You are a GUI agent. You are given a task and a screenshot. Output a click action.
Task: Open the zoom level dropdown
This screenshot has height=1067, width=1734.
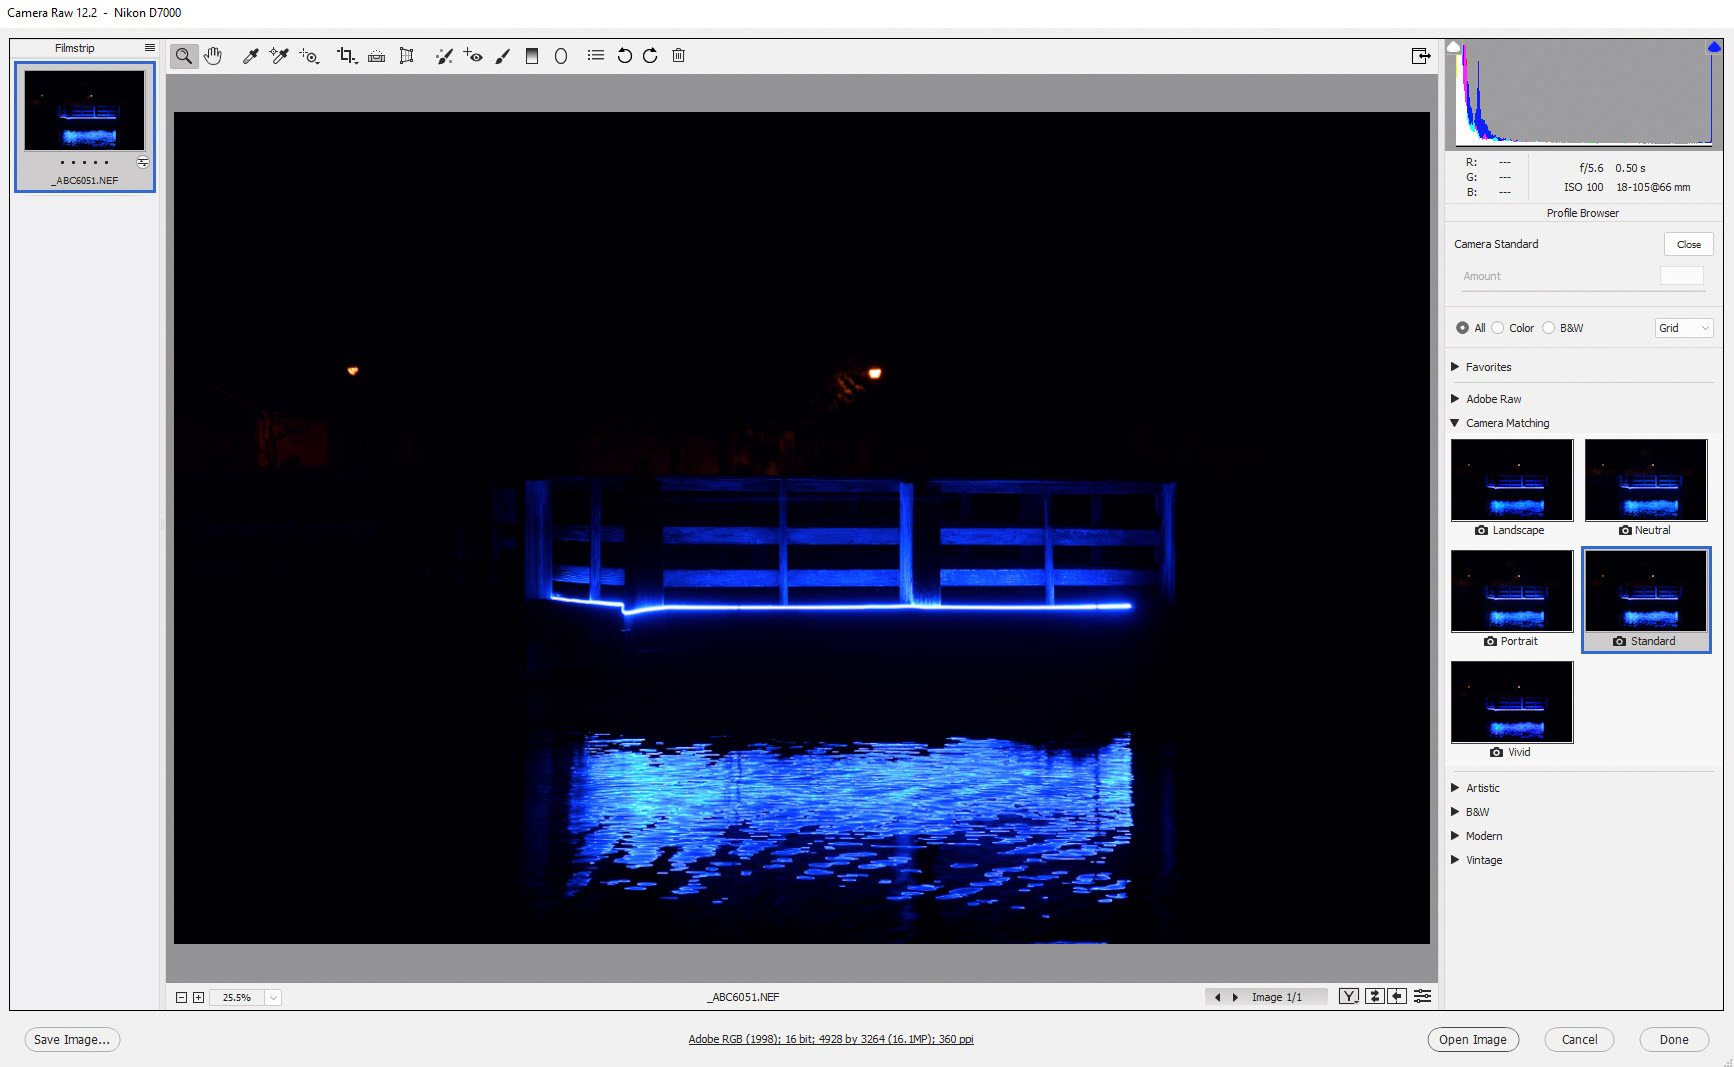[x=273, y=997]
